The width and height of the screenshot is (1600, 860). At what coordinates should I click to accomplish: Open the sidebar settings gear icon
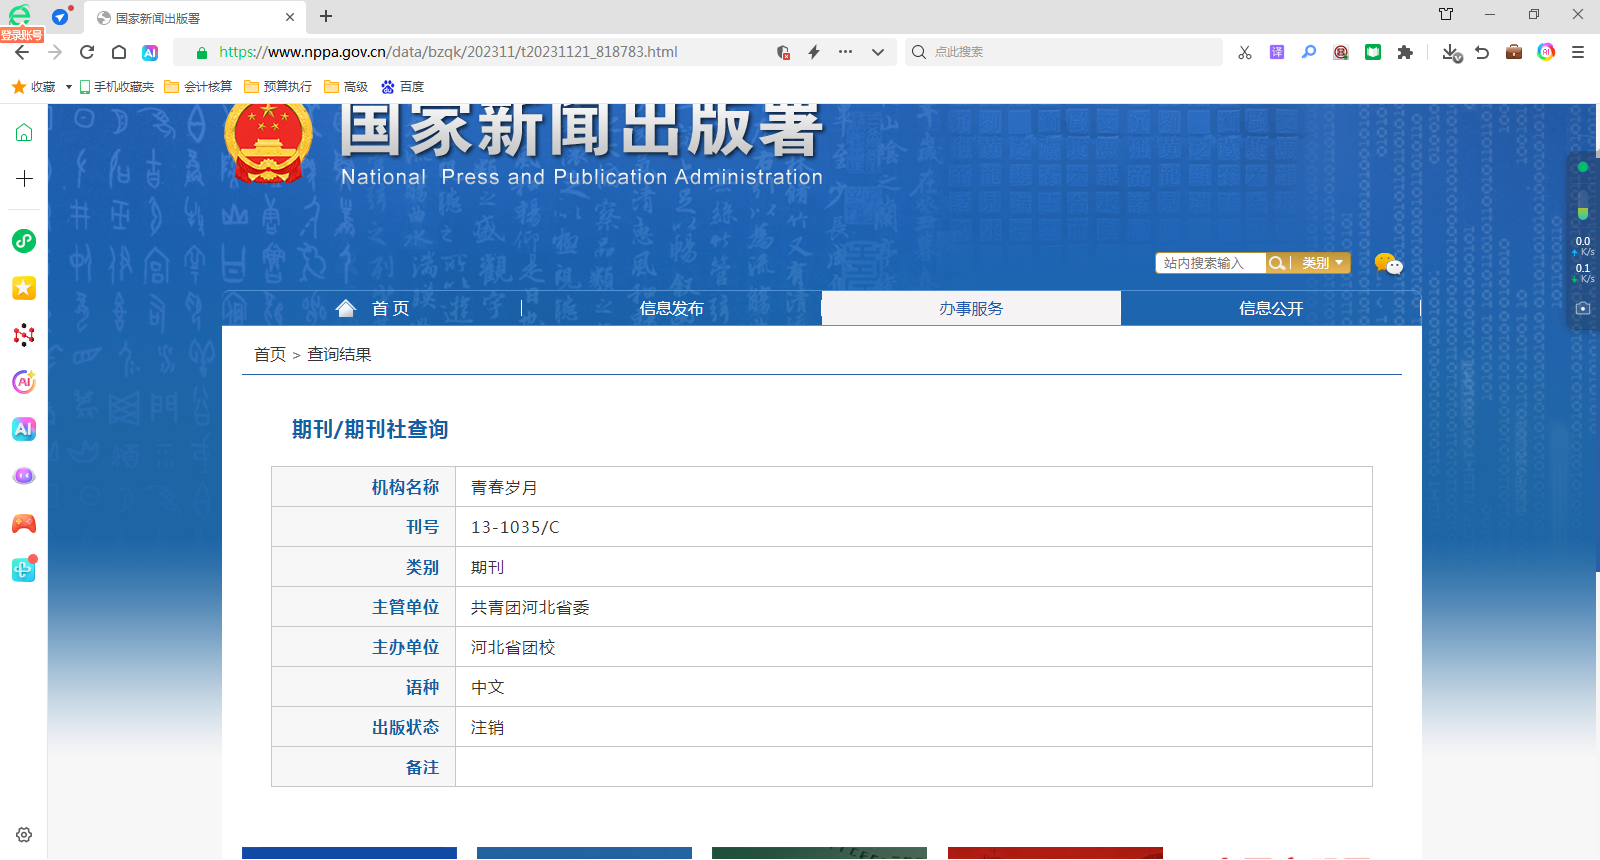(24, 835)
